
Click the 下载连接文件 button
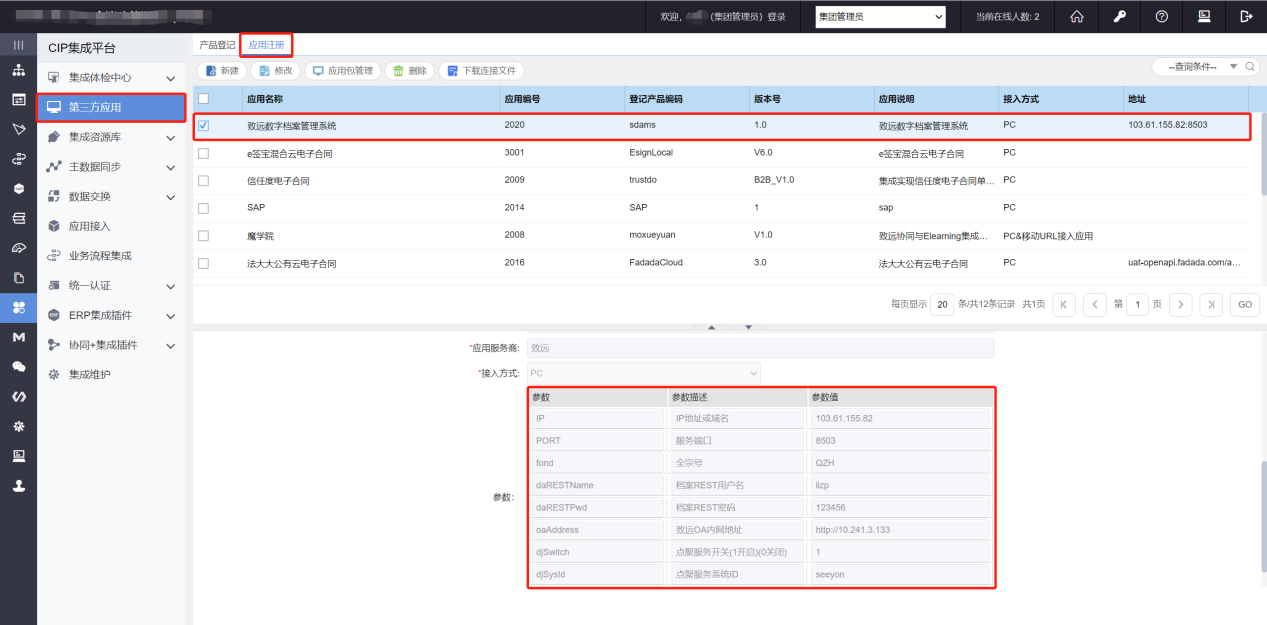481,71
